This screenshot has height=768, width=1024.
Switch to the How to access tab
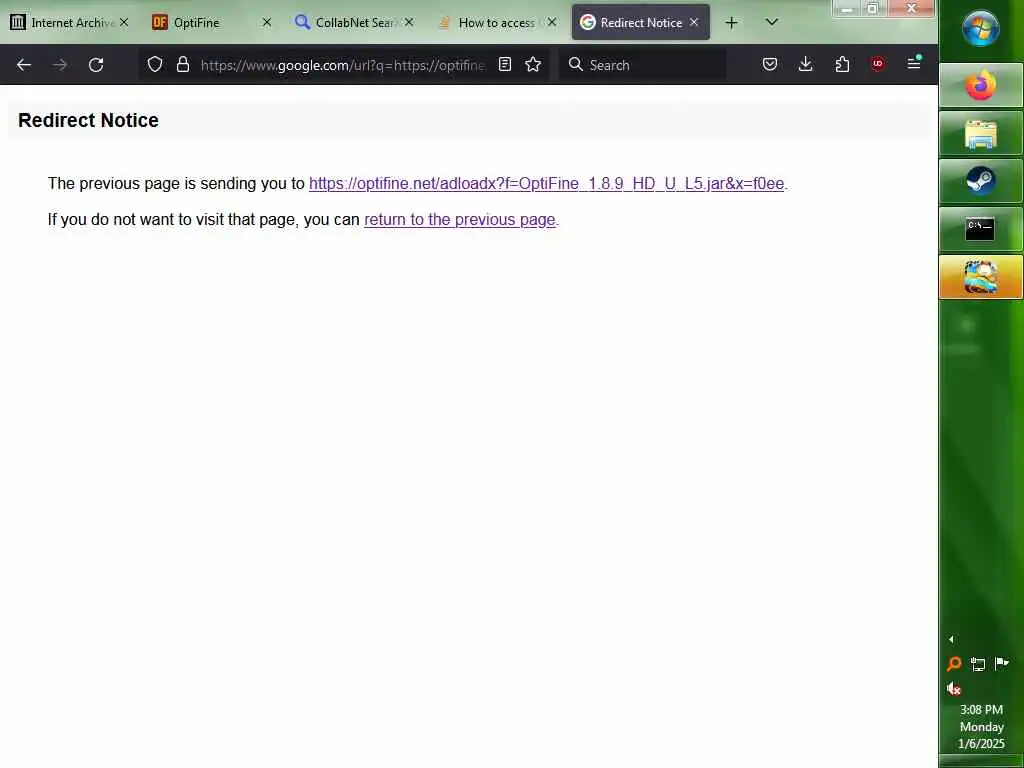[x=497, y=23]
